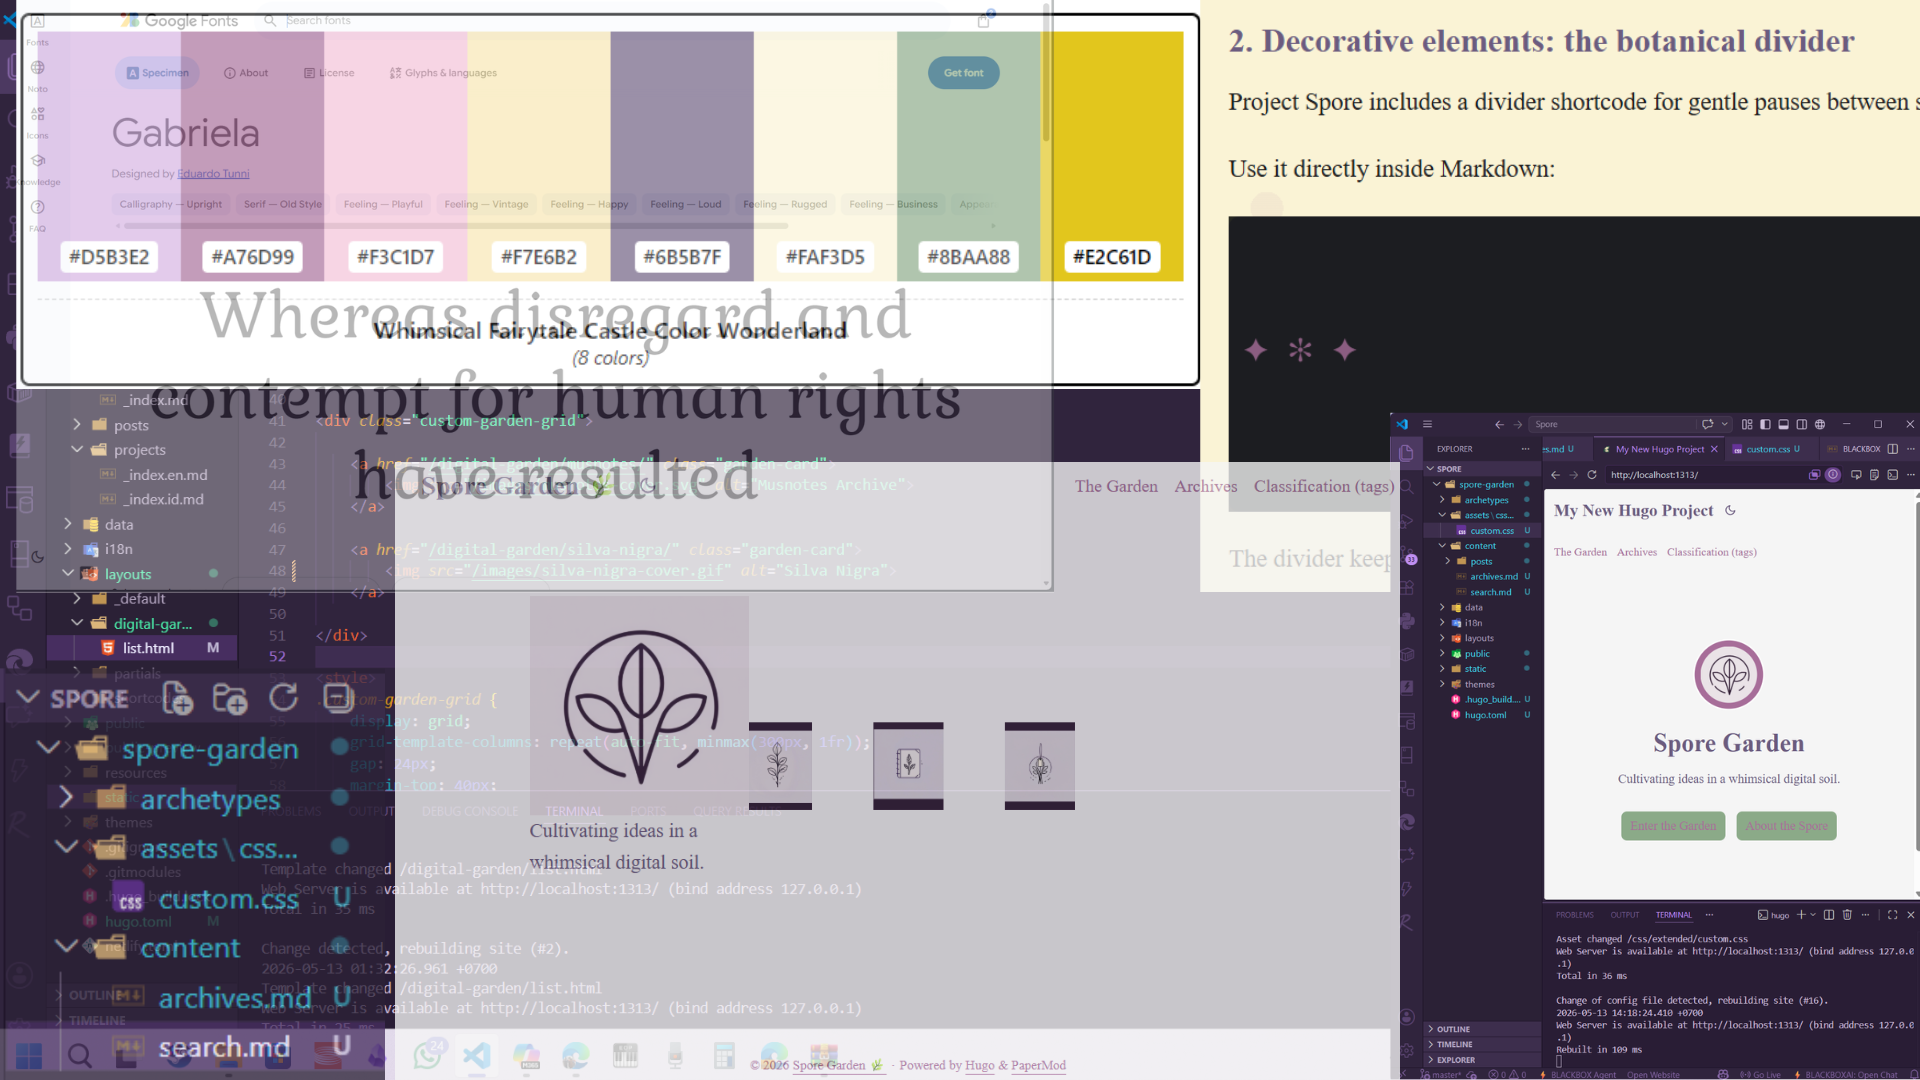Click the About the Spore button

(x=1786, y=826)
